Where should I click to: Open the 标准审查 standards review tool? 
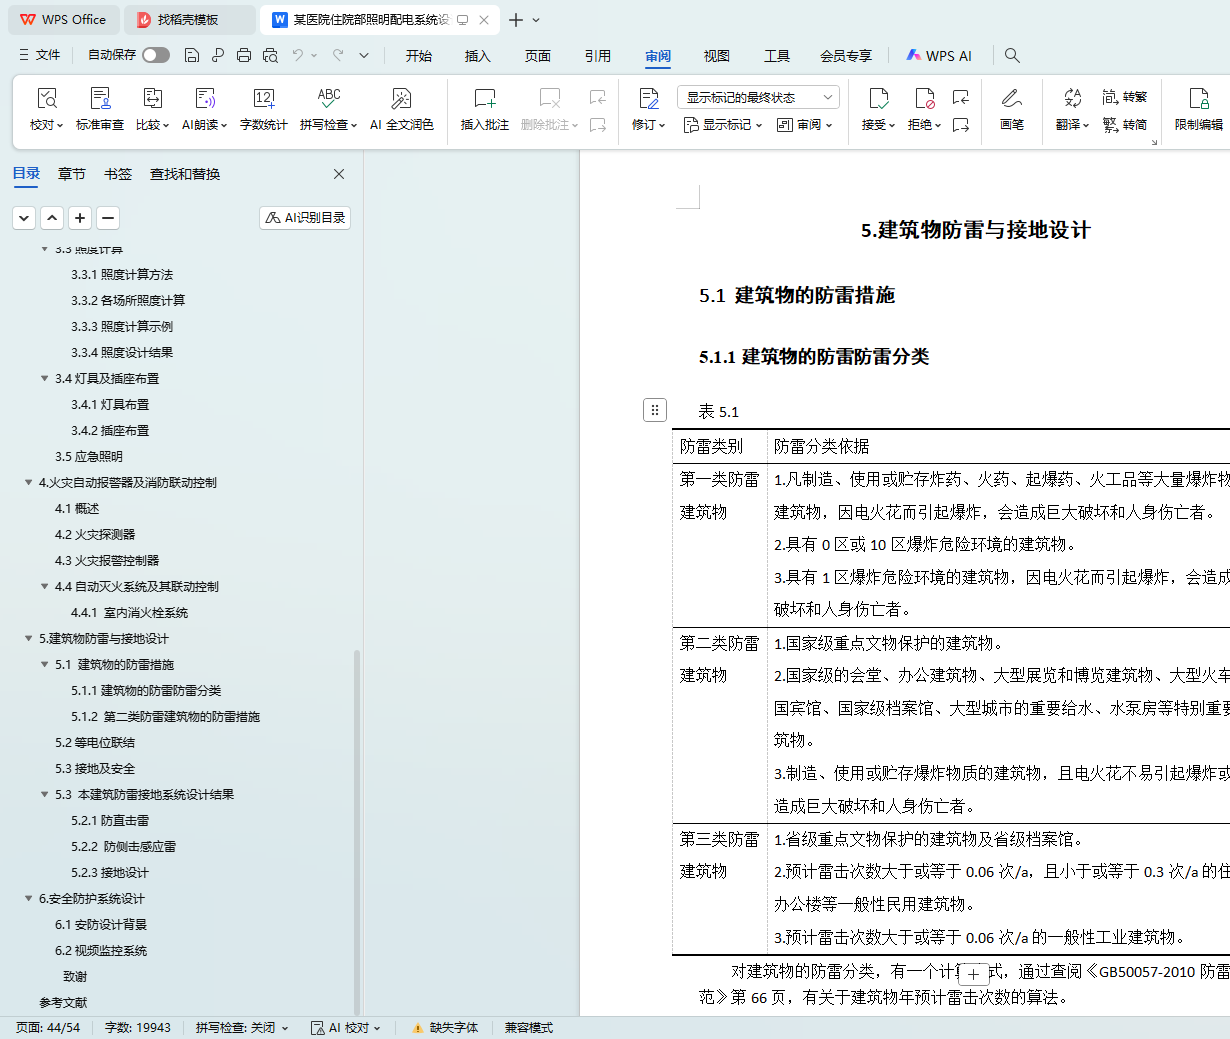pyautogui.click(x=100, y=109)
